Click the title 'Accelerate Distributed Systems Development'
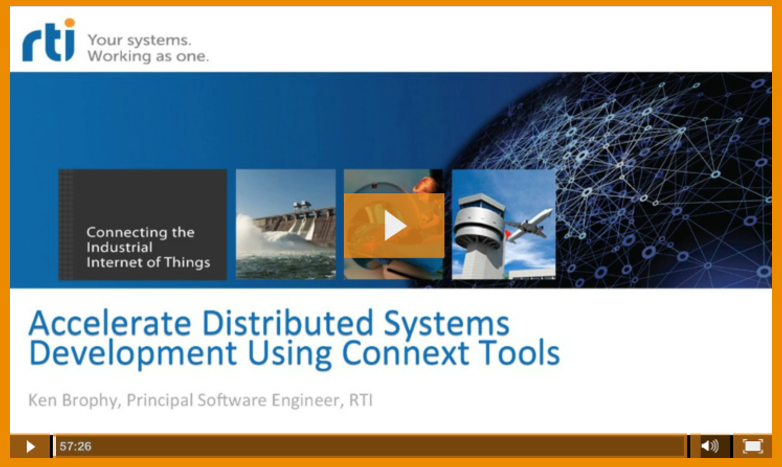 (x=294, y=338)
